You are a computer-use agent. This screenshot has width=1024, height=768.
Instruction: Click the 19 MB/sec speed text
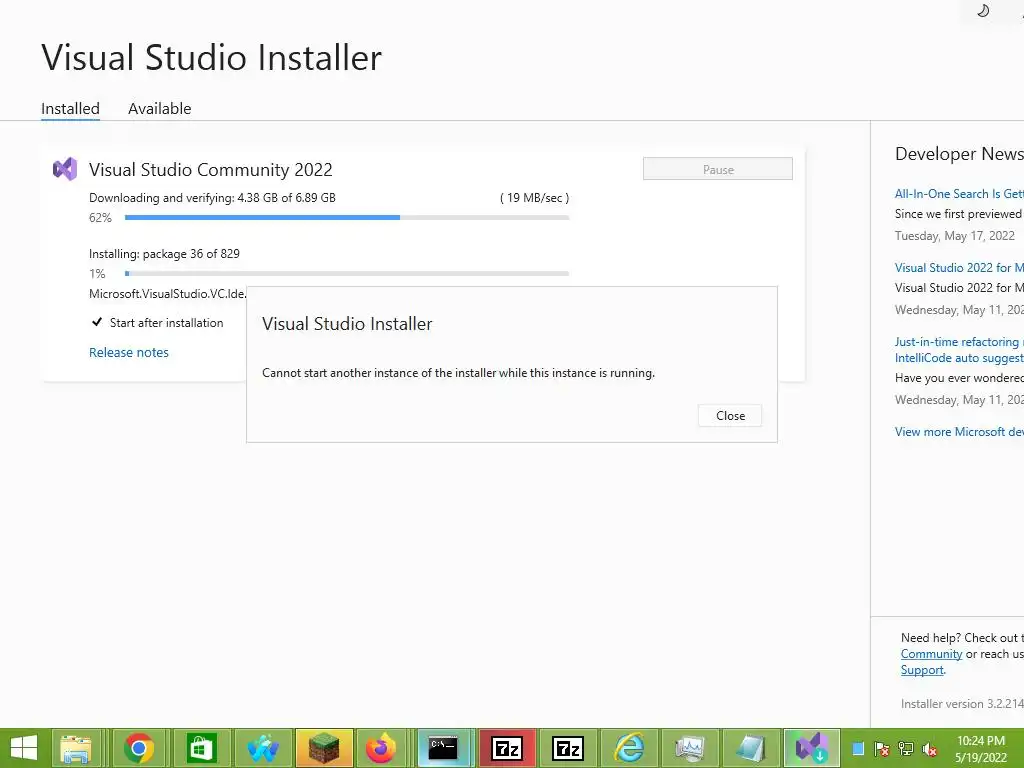click(x=534, y=197)
